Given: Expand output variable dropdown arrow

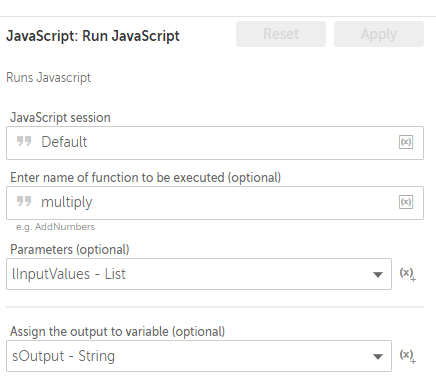Looking at the screenshot, I should tap(378, 357).
